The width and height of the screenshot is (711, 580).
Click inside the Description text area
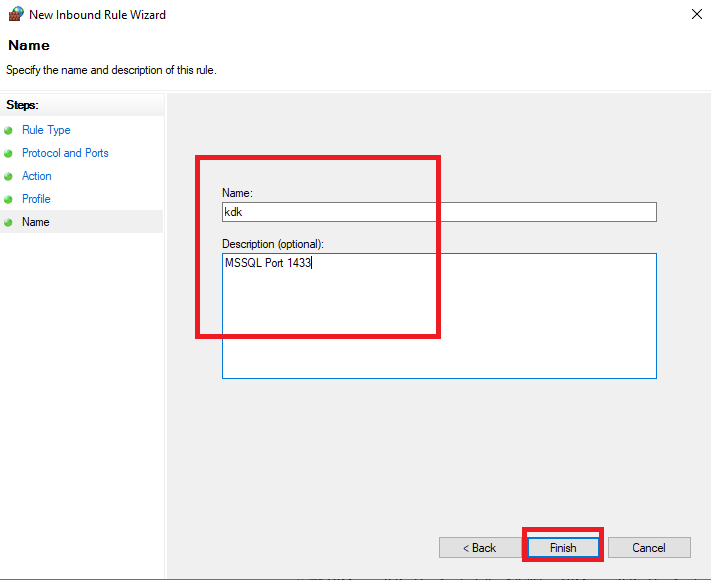pyautogui.click(x=439, y=316)
